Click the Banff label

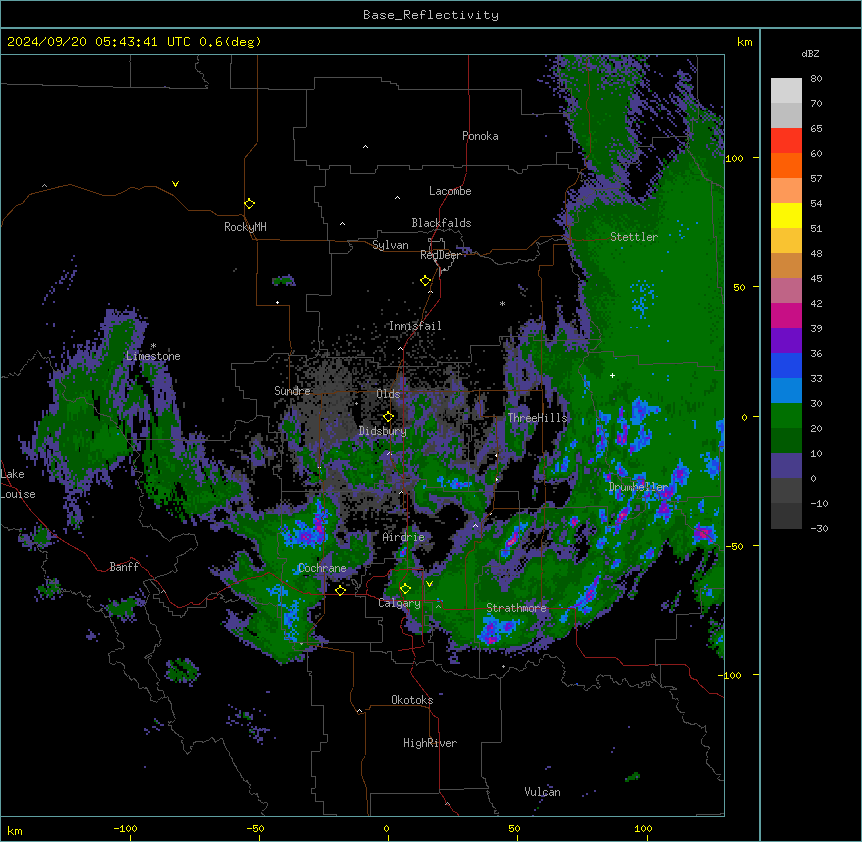124,567
